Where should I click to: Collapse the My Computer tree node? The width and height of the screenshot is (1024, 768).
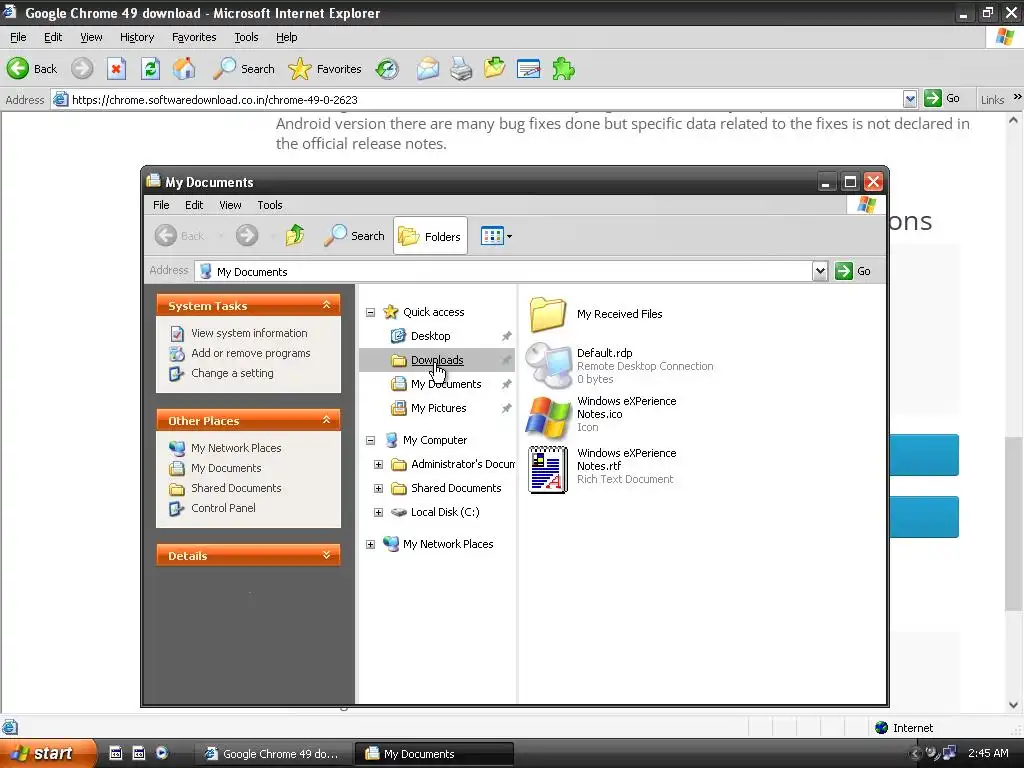(x=370, y=440)
